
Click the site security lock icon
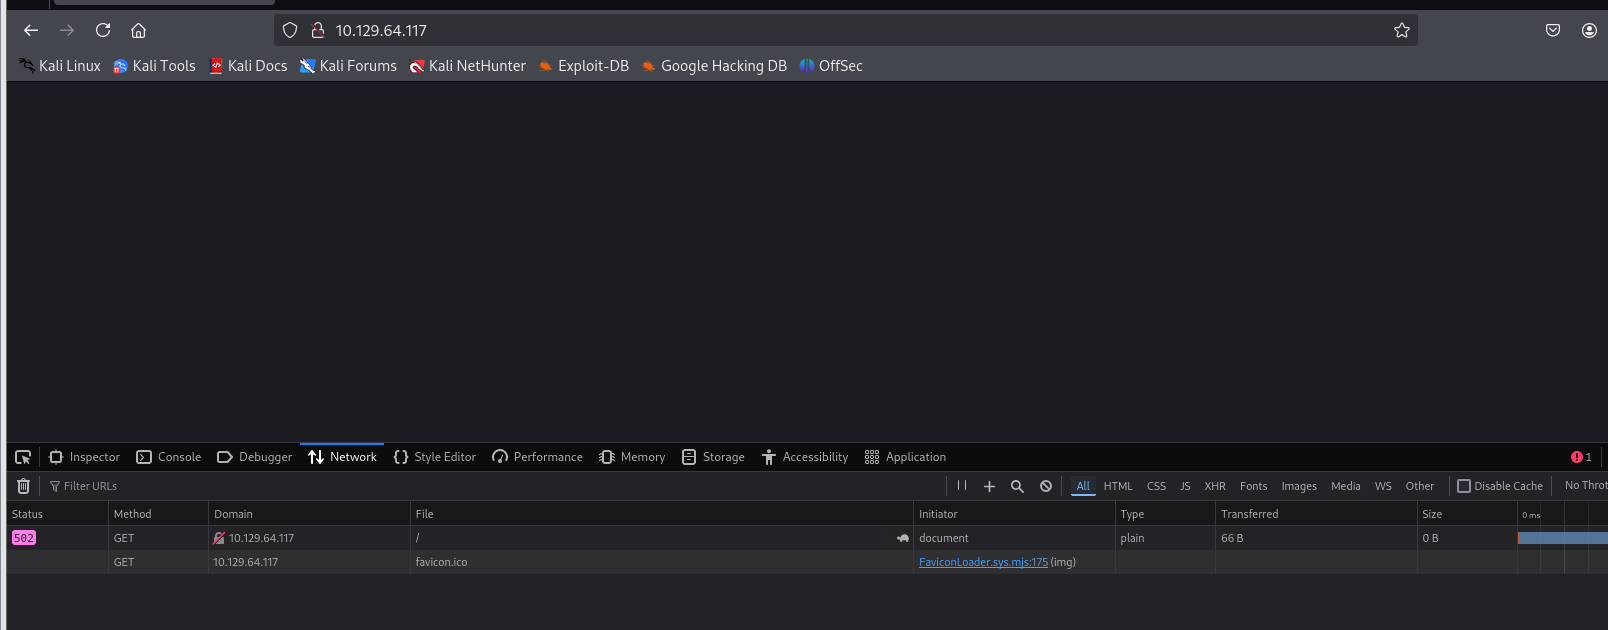pos(318,31)
